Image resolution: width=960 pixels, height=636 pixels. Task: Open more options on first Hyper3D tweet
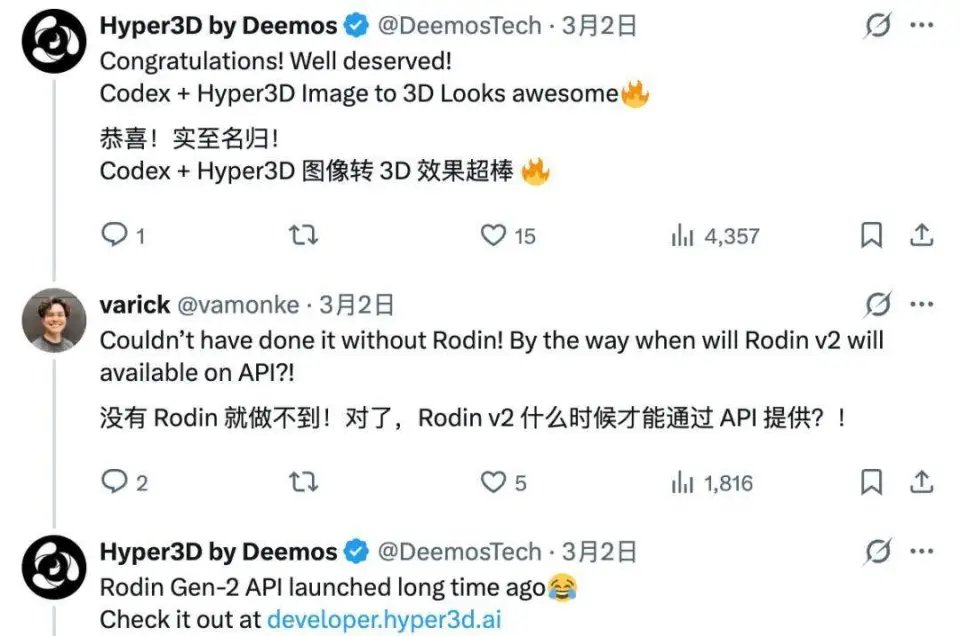coord(922,25)
